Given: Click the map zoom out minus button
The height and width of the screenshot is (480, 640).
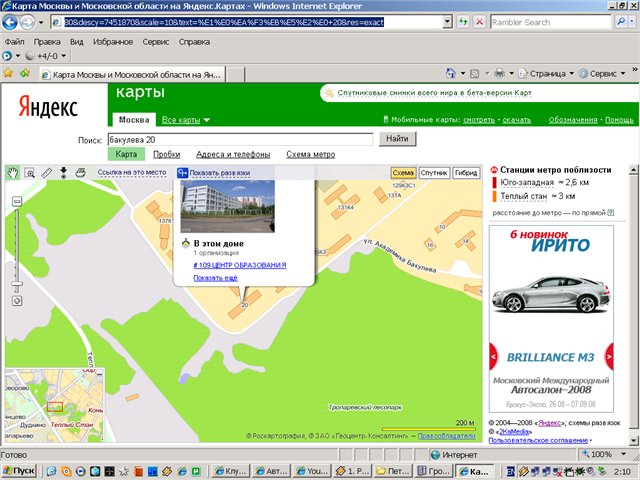Looking at the screenshot, I should [17, 201].
